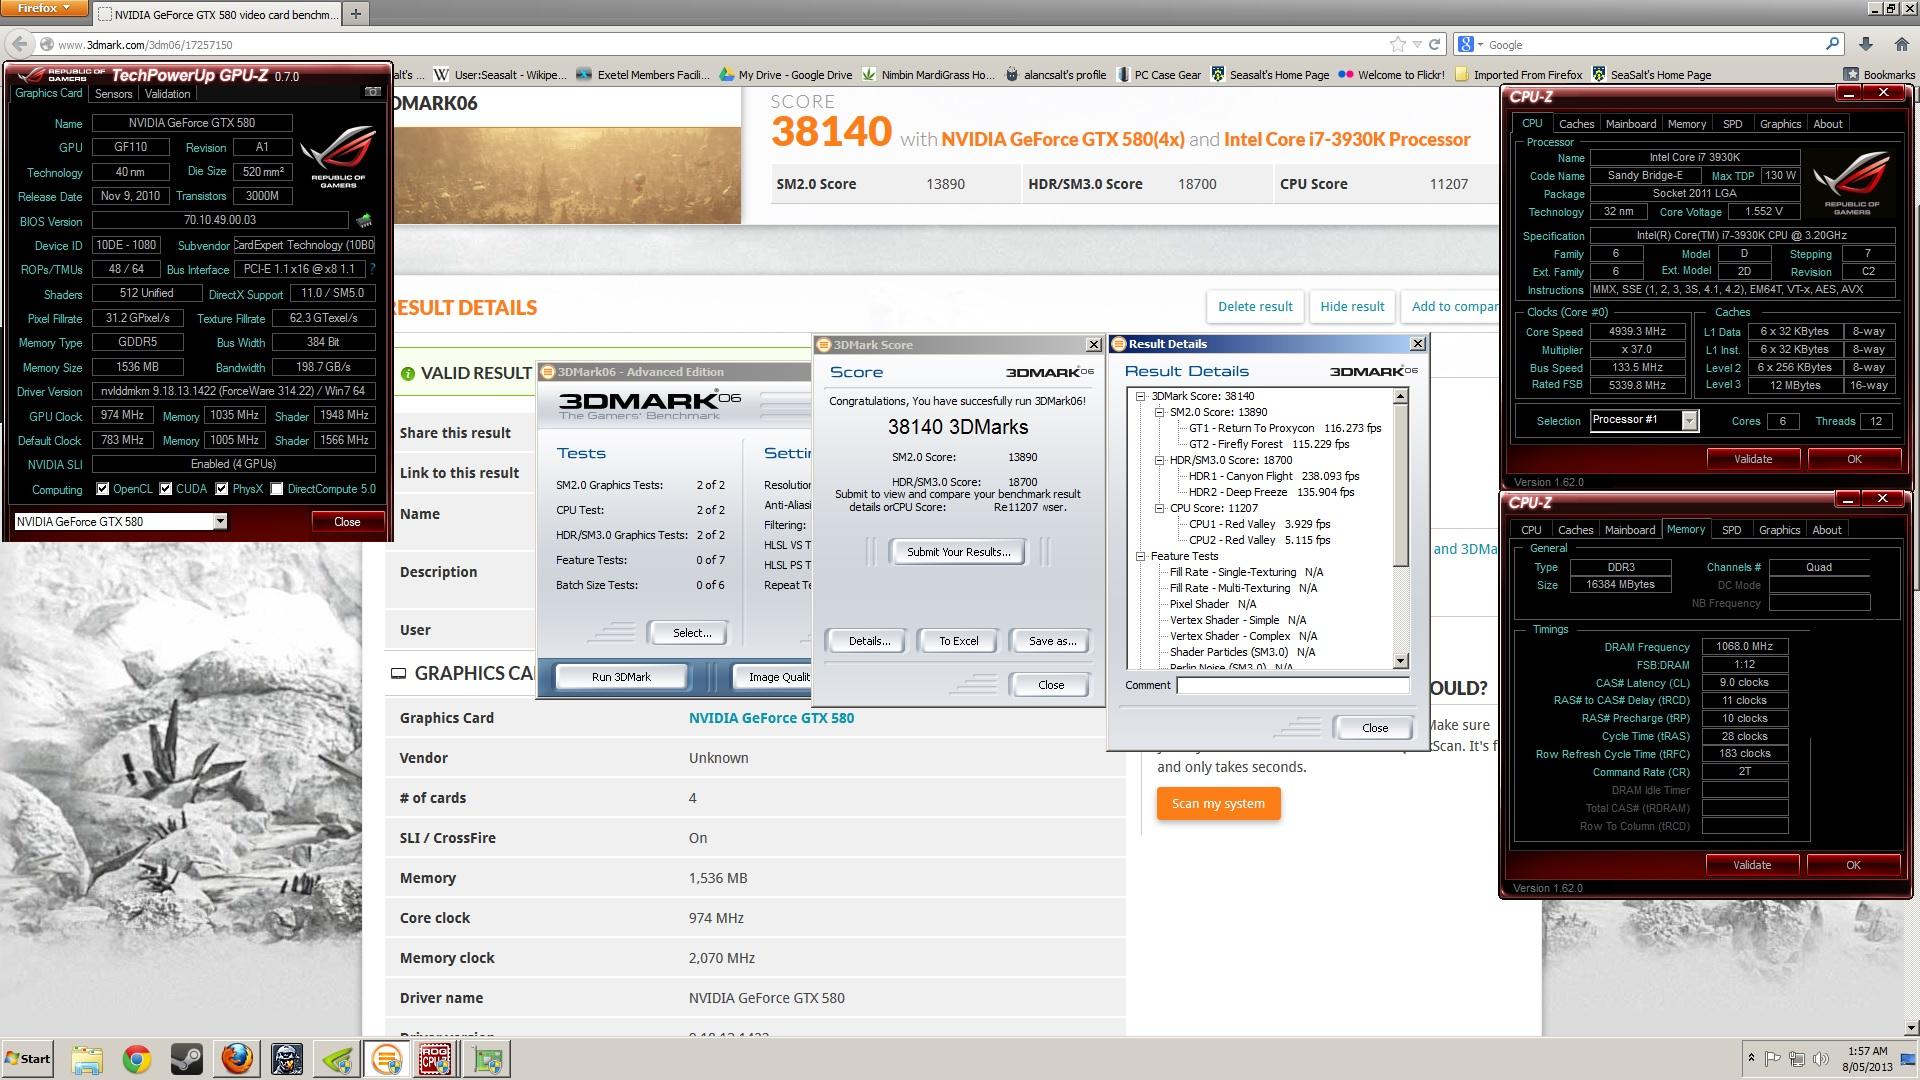Viewport: 1920px width, 1080px height.
Task: Switch to the 3DMark06 orange taskbar icon
Action: pos(386,1059)
